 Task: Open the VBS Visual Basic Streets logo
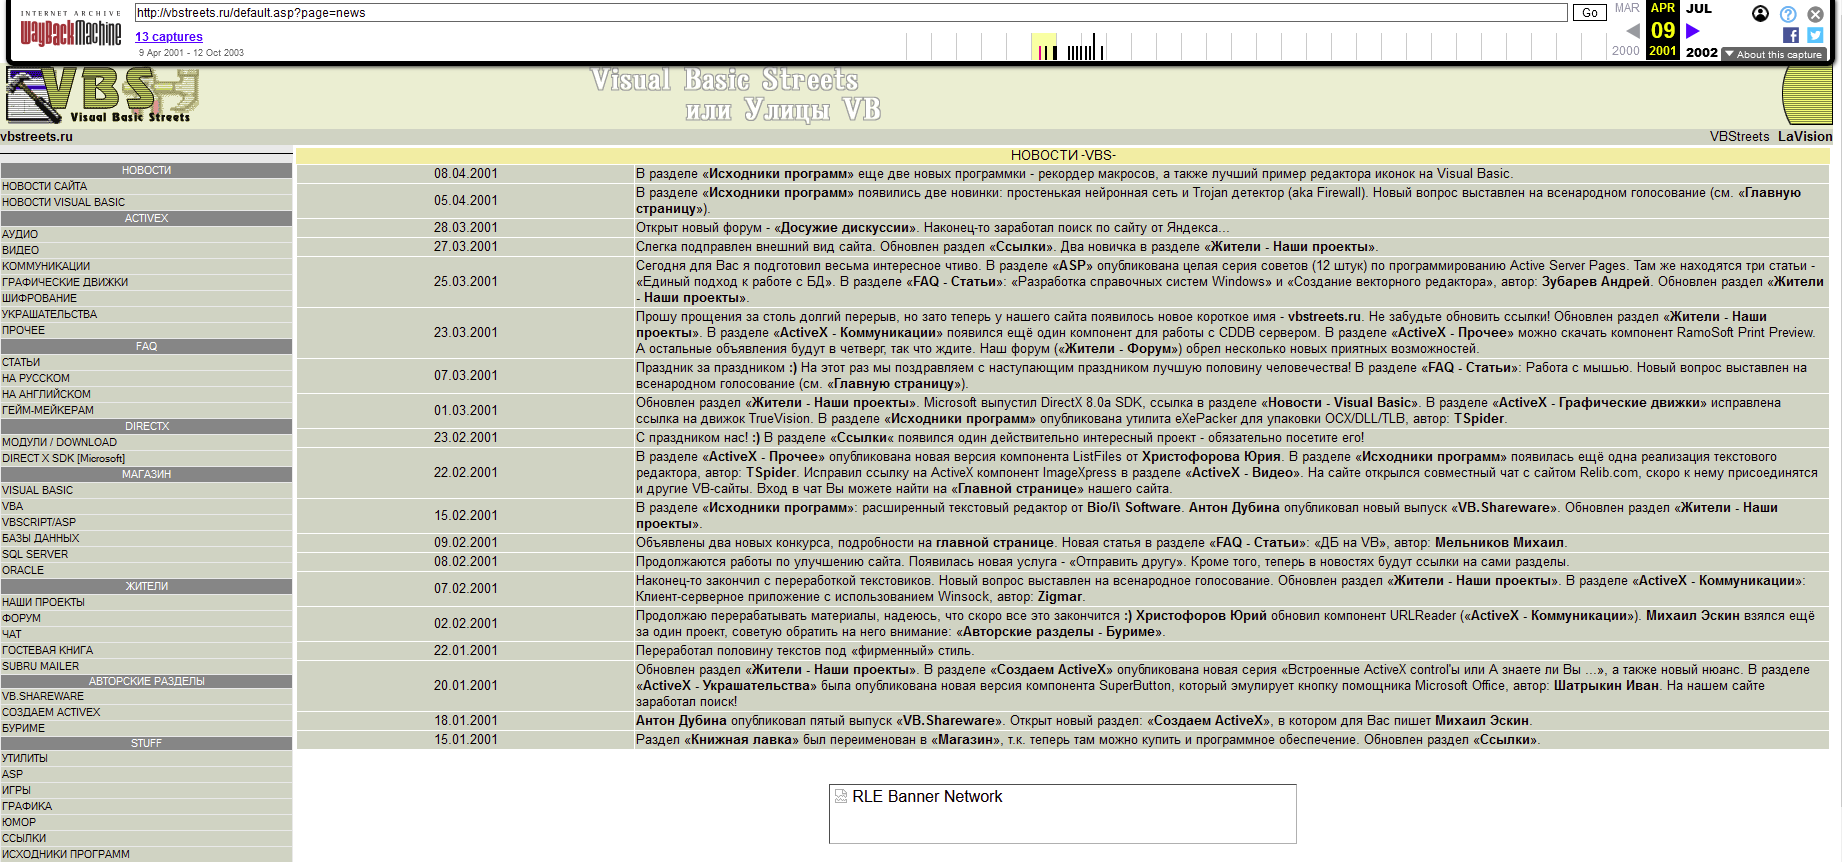click(103, 96)
